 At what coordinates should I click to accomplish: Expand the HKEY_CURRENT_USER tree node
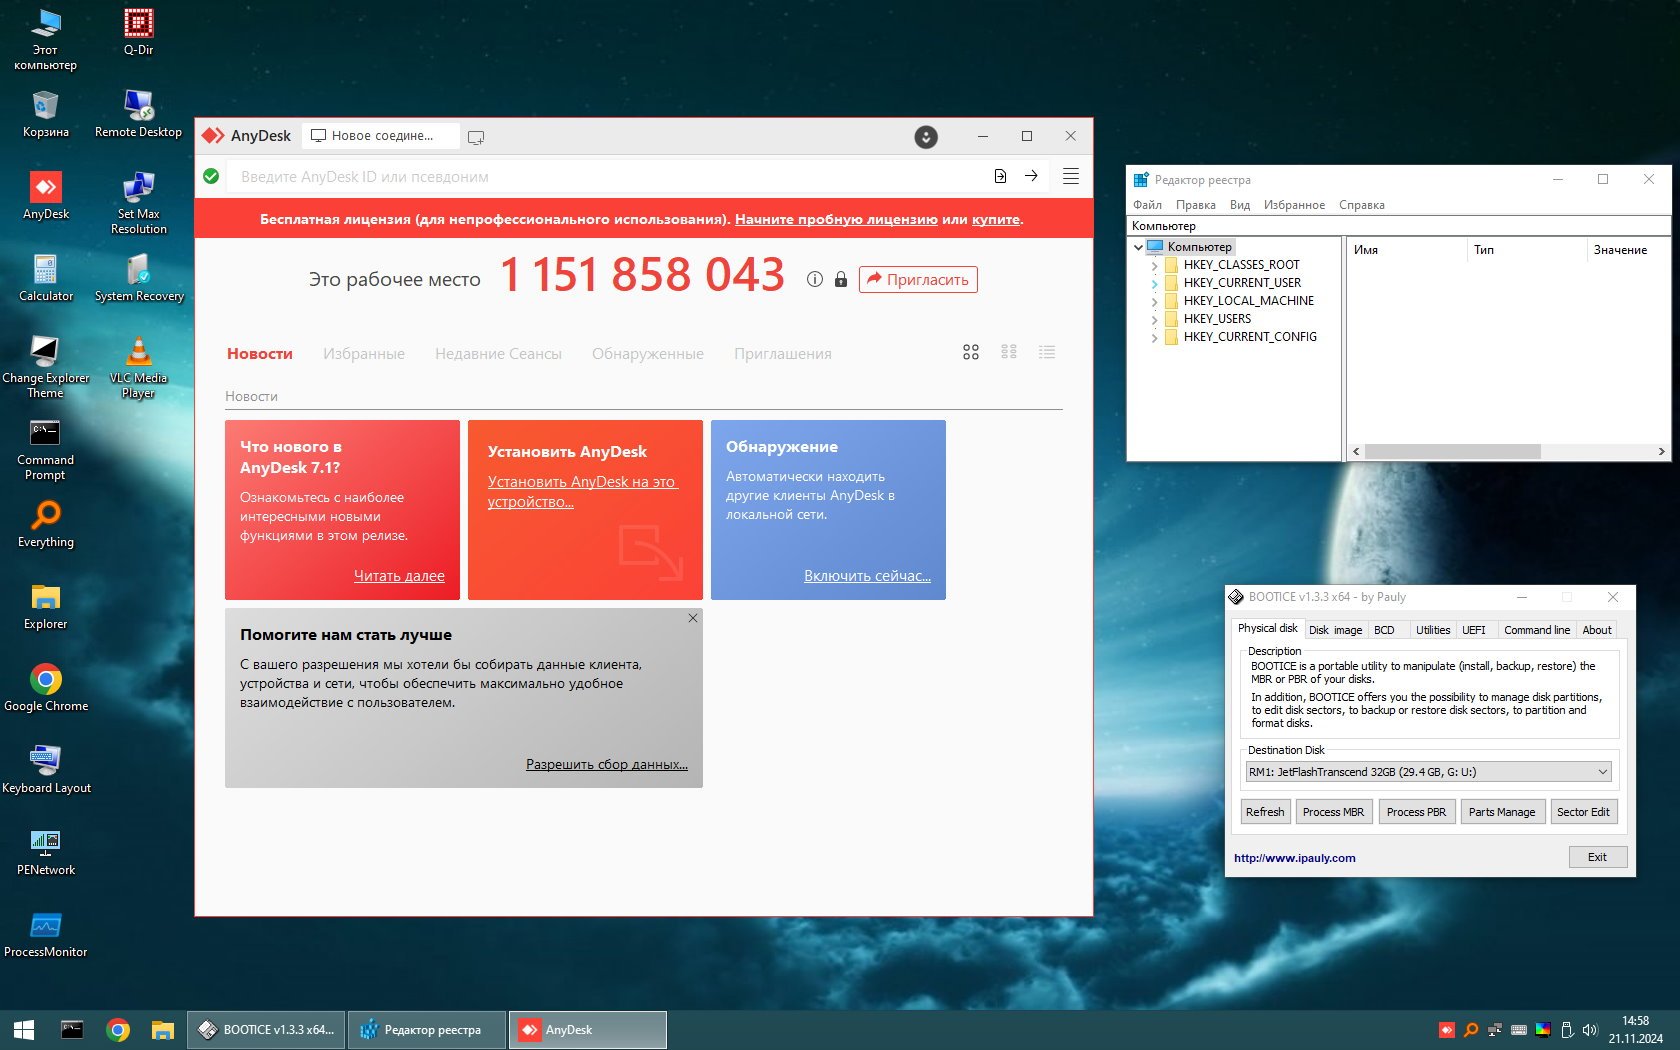1154,284
